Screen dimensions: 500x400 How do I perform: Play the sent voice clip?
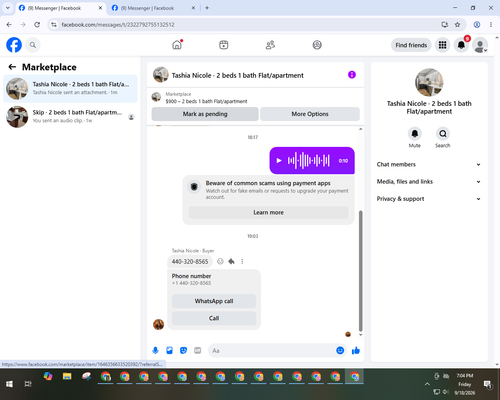pyautogui.click(x=279, y=161)
